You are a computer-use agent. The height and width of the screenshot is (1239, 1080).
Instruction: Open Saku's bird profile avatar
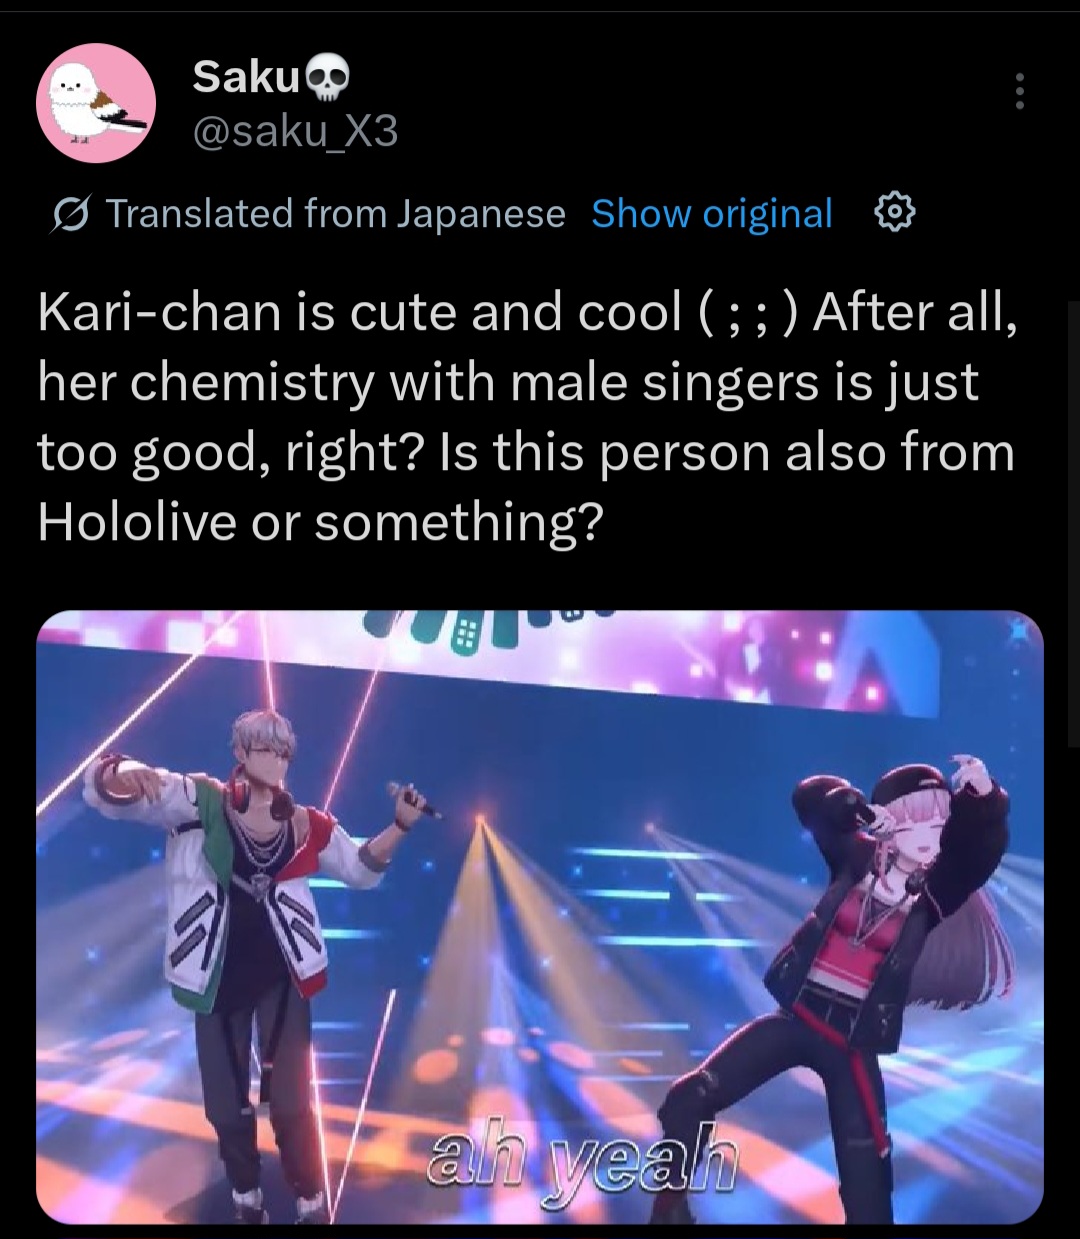(x=95, y=104)
